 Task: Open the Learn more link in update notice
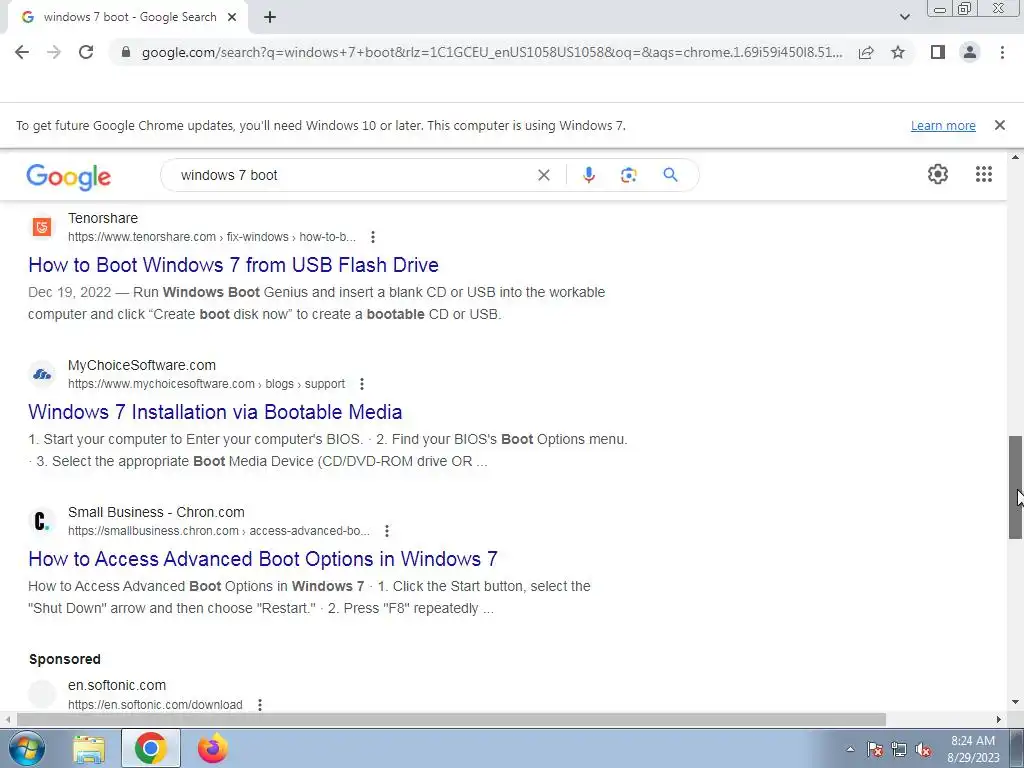click(943, 125)
